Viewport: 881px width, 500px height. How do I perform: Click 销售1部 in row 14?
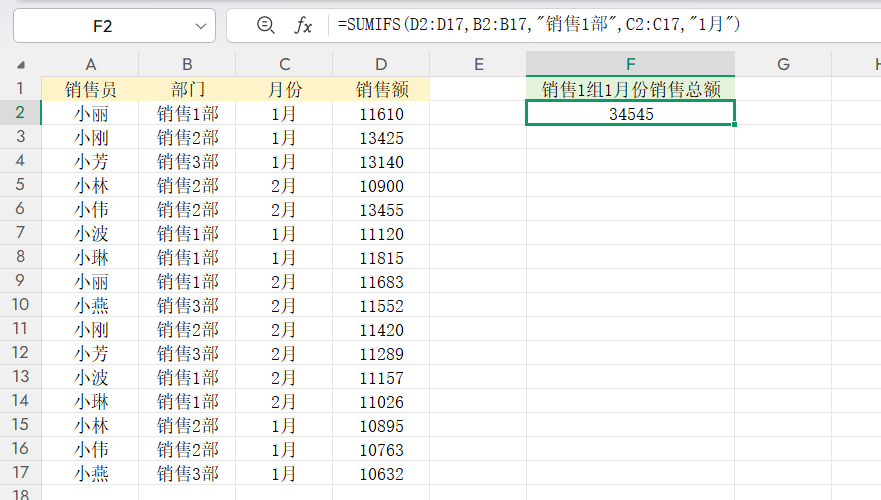(x=187, y=402)
